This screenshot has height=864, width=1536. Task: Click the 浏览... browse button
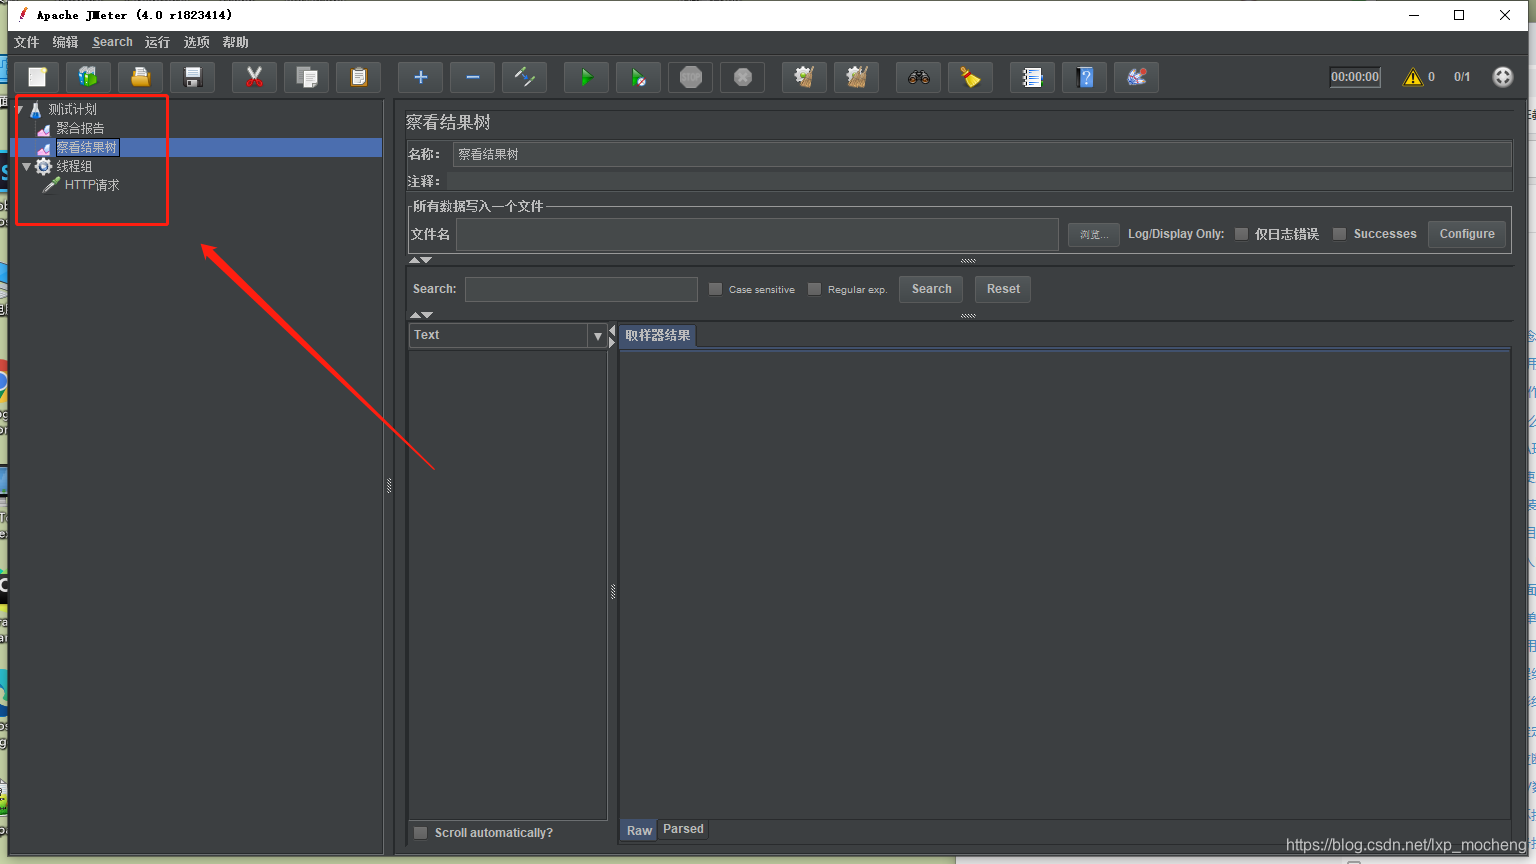click(x=1094, y=234)
